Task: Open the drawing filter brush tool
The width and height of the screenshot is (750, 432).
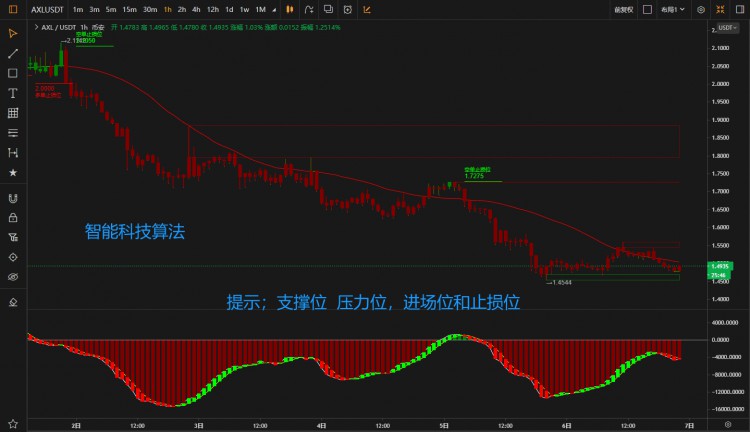Action: (x=13, y=237)
